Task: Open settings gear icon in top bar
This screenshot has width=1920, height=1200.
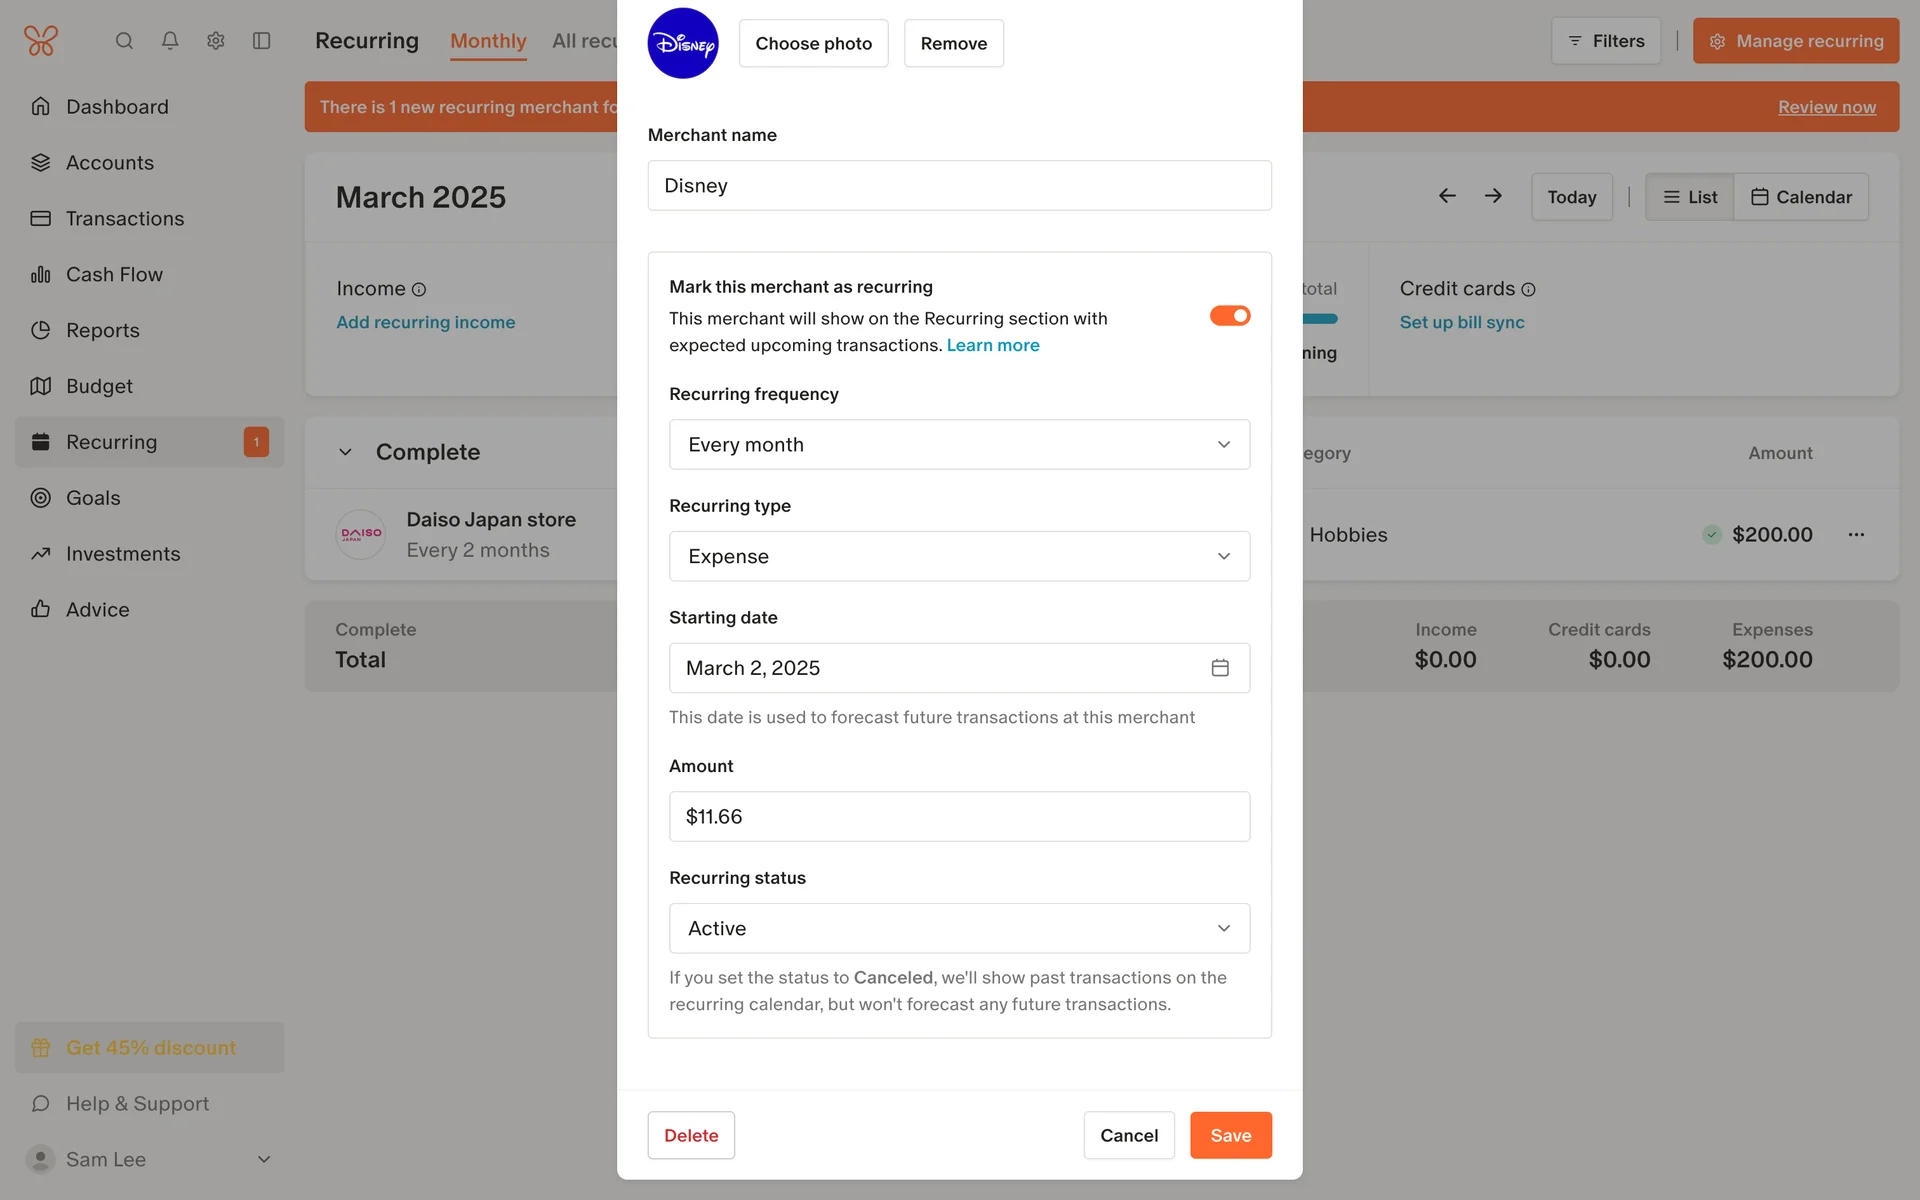Action: [x=216, y=41]
